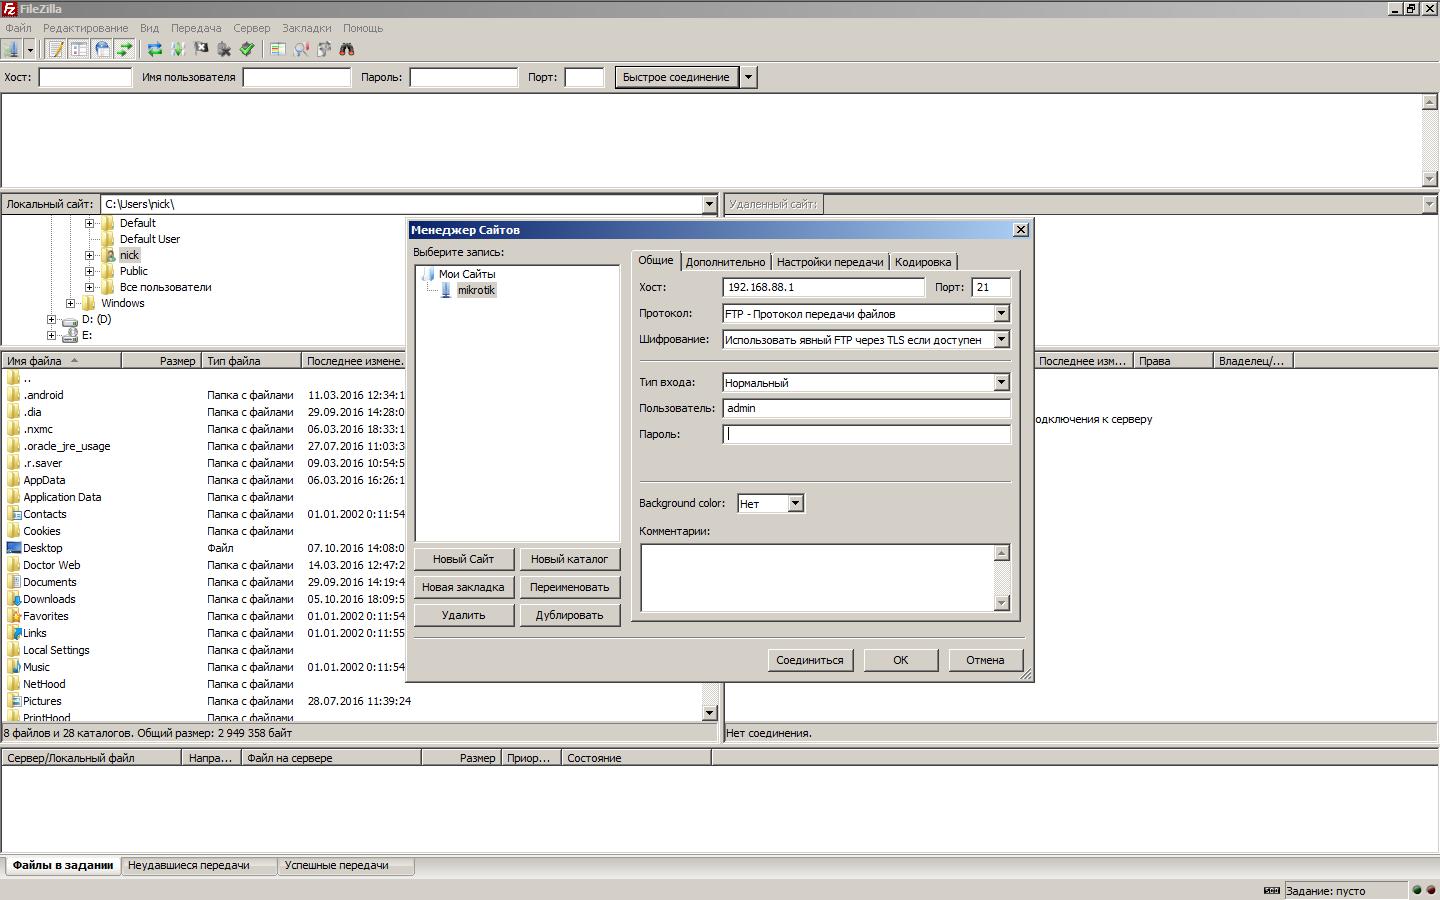Open the Закладки menu
Viewport: 1440px width, 900px height.
click(x=307, y=28)
